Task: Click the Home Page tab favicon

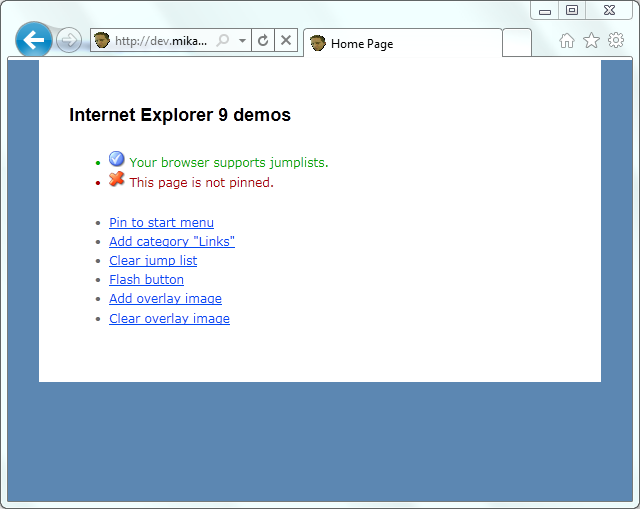Action: pos(318,43)
